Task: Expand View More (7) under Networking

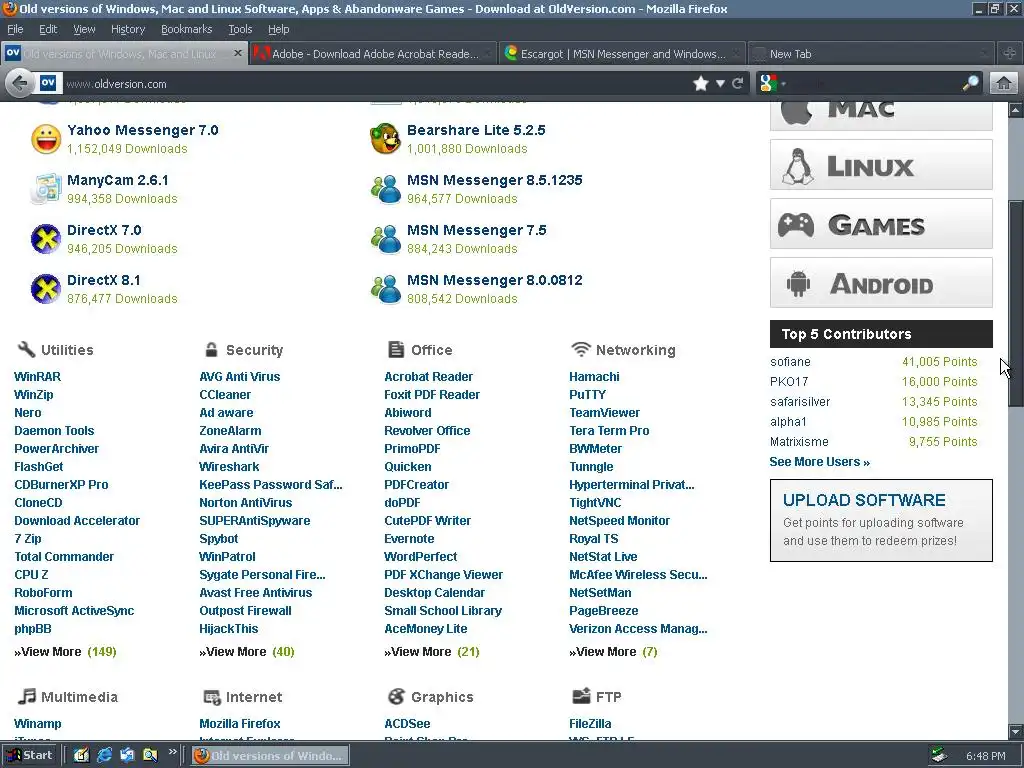Action: pos(613,652)
